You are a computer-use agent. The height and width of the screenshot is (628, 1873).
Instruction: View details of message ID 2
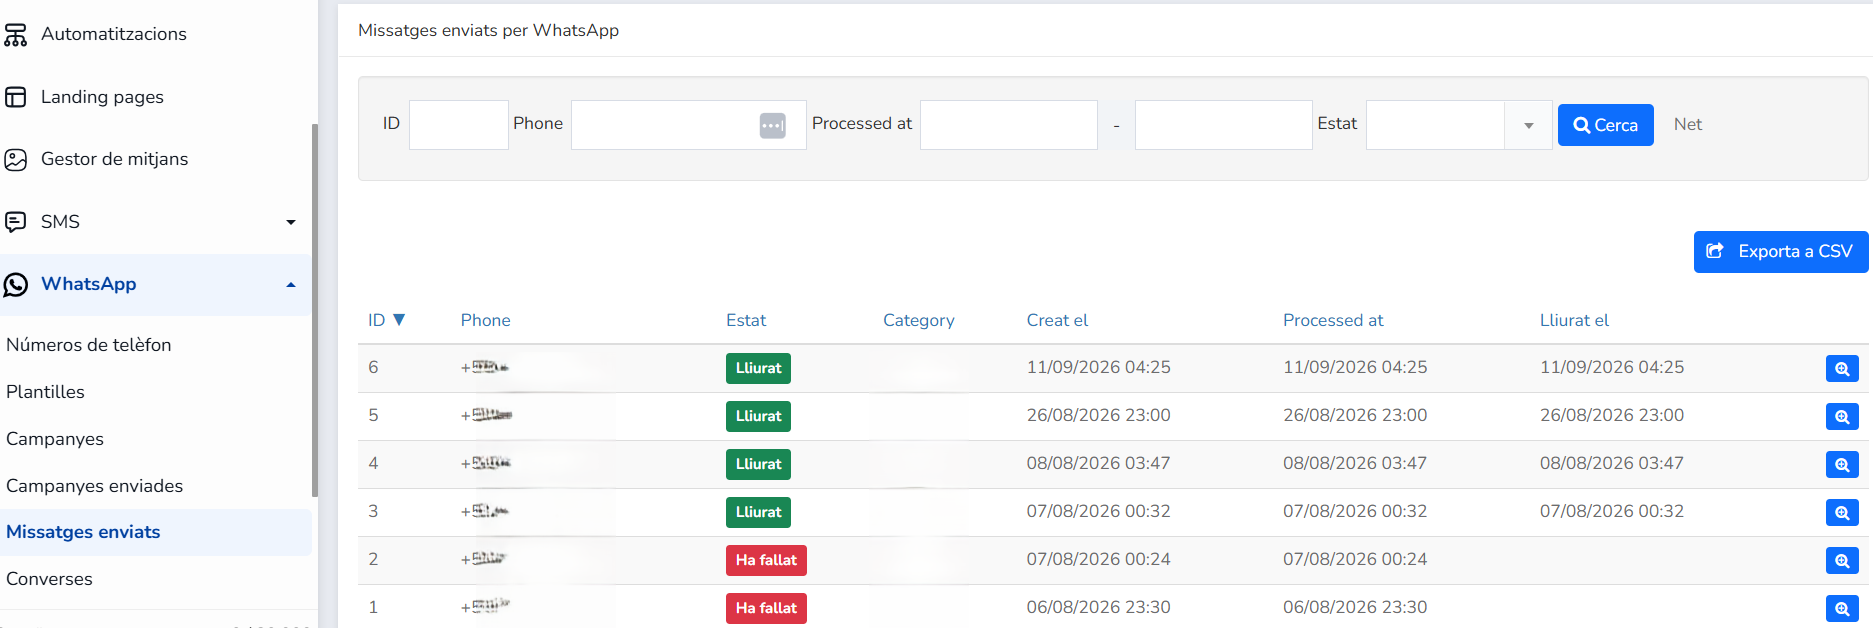[1842, 560]
